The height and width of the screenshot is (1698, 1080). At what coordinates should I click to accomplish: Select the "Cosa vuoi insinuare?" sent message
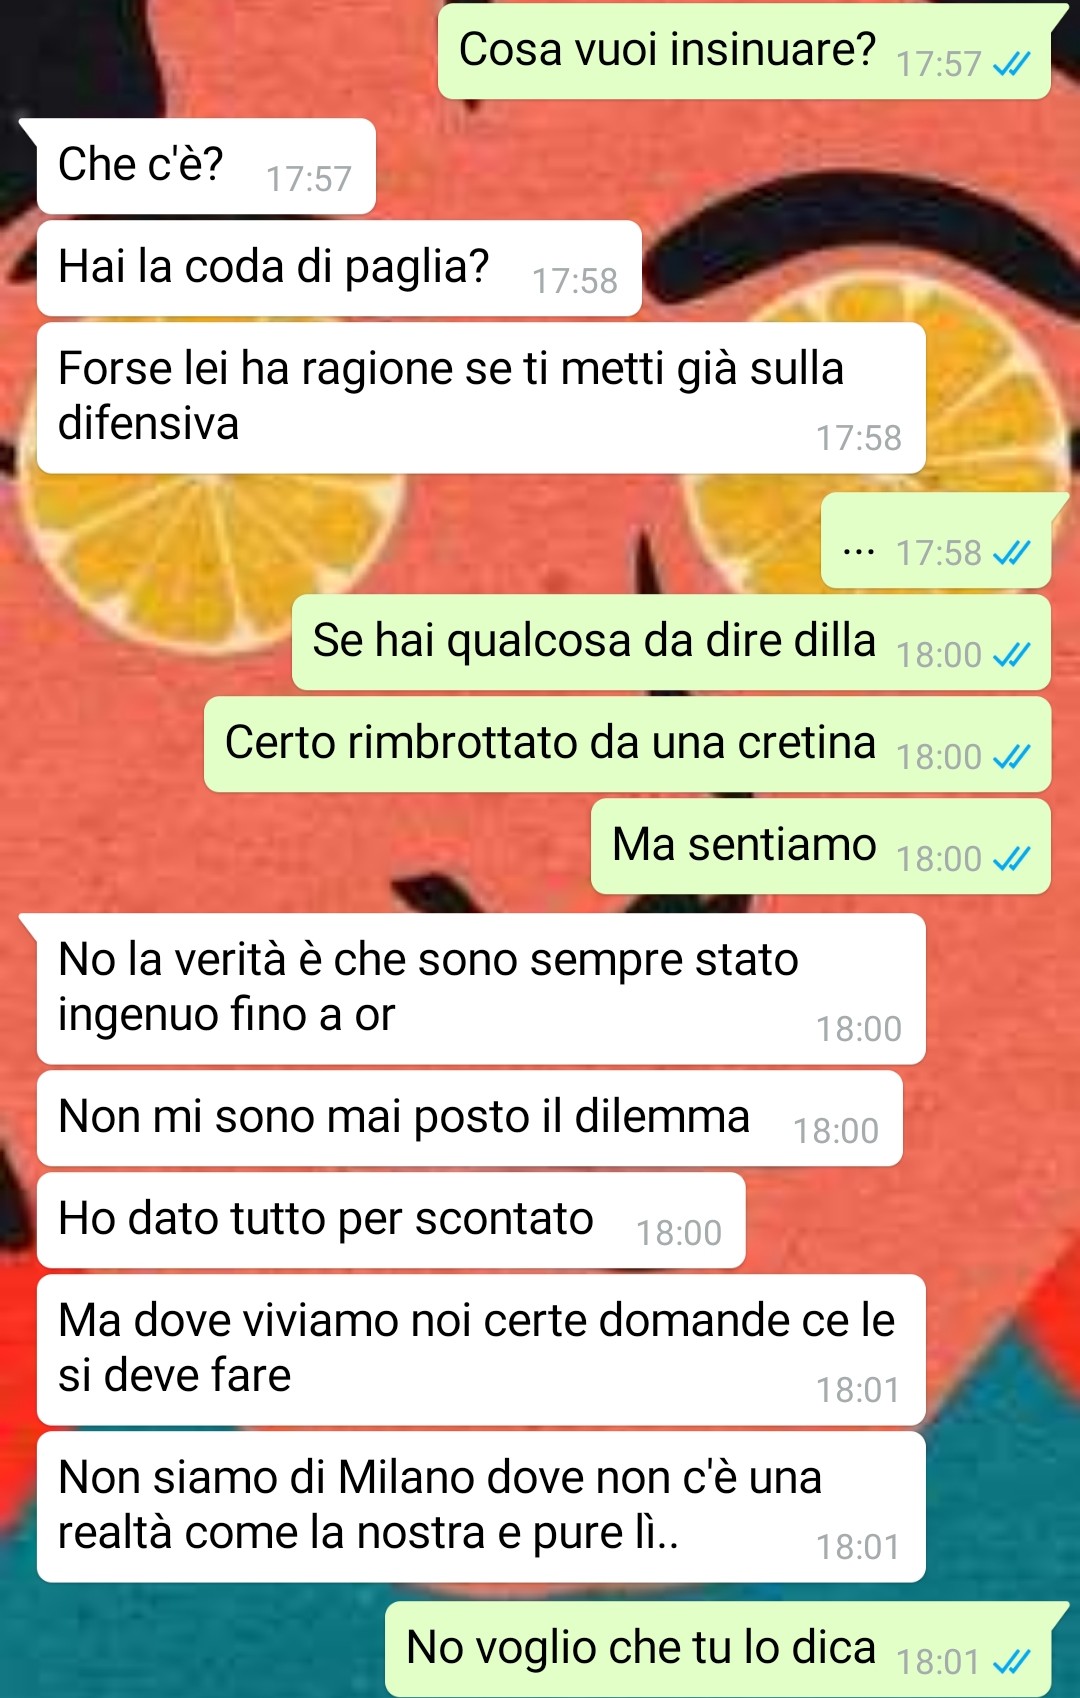pos(744,51)
